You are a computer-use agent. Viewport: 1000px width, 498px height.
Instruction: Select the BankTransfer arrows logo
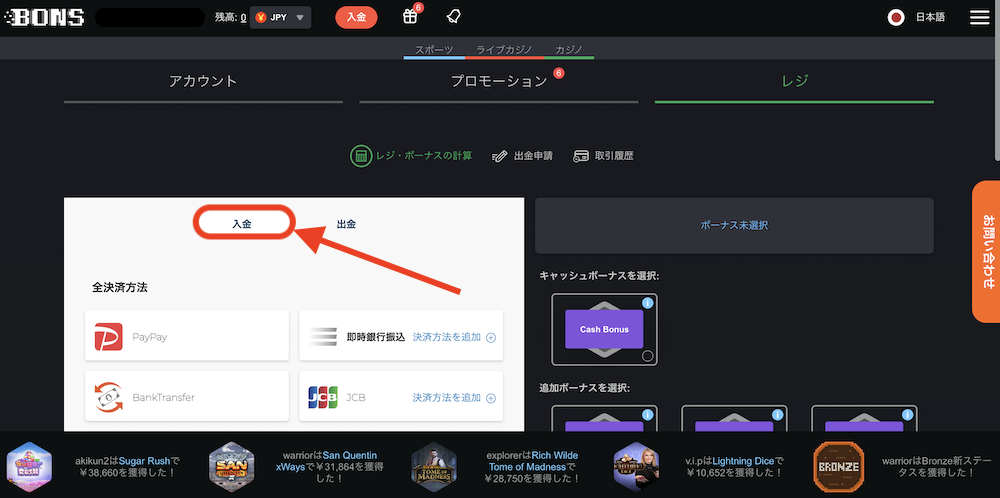coord(108,397)
